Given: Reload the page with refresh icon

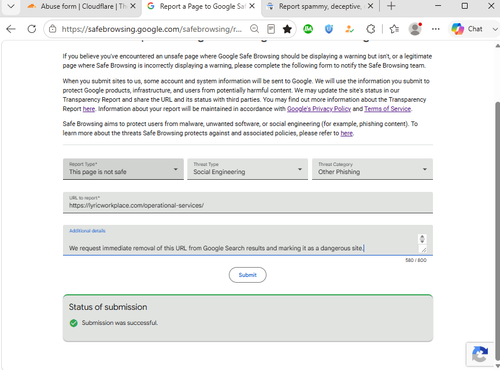Looking at the screenshot, I should pyautogui.click(x=32, y=29).
